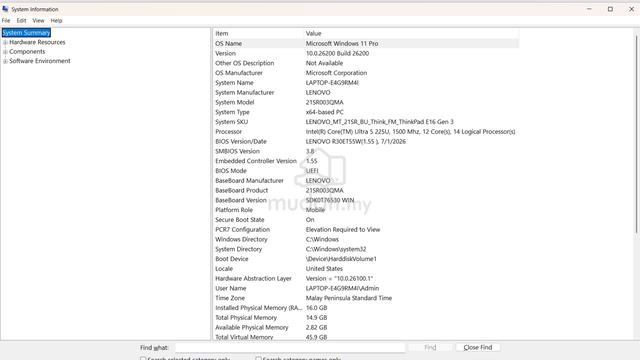Select the Other OS Description row

tap(366, 63)
